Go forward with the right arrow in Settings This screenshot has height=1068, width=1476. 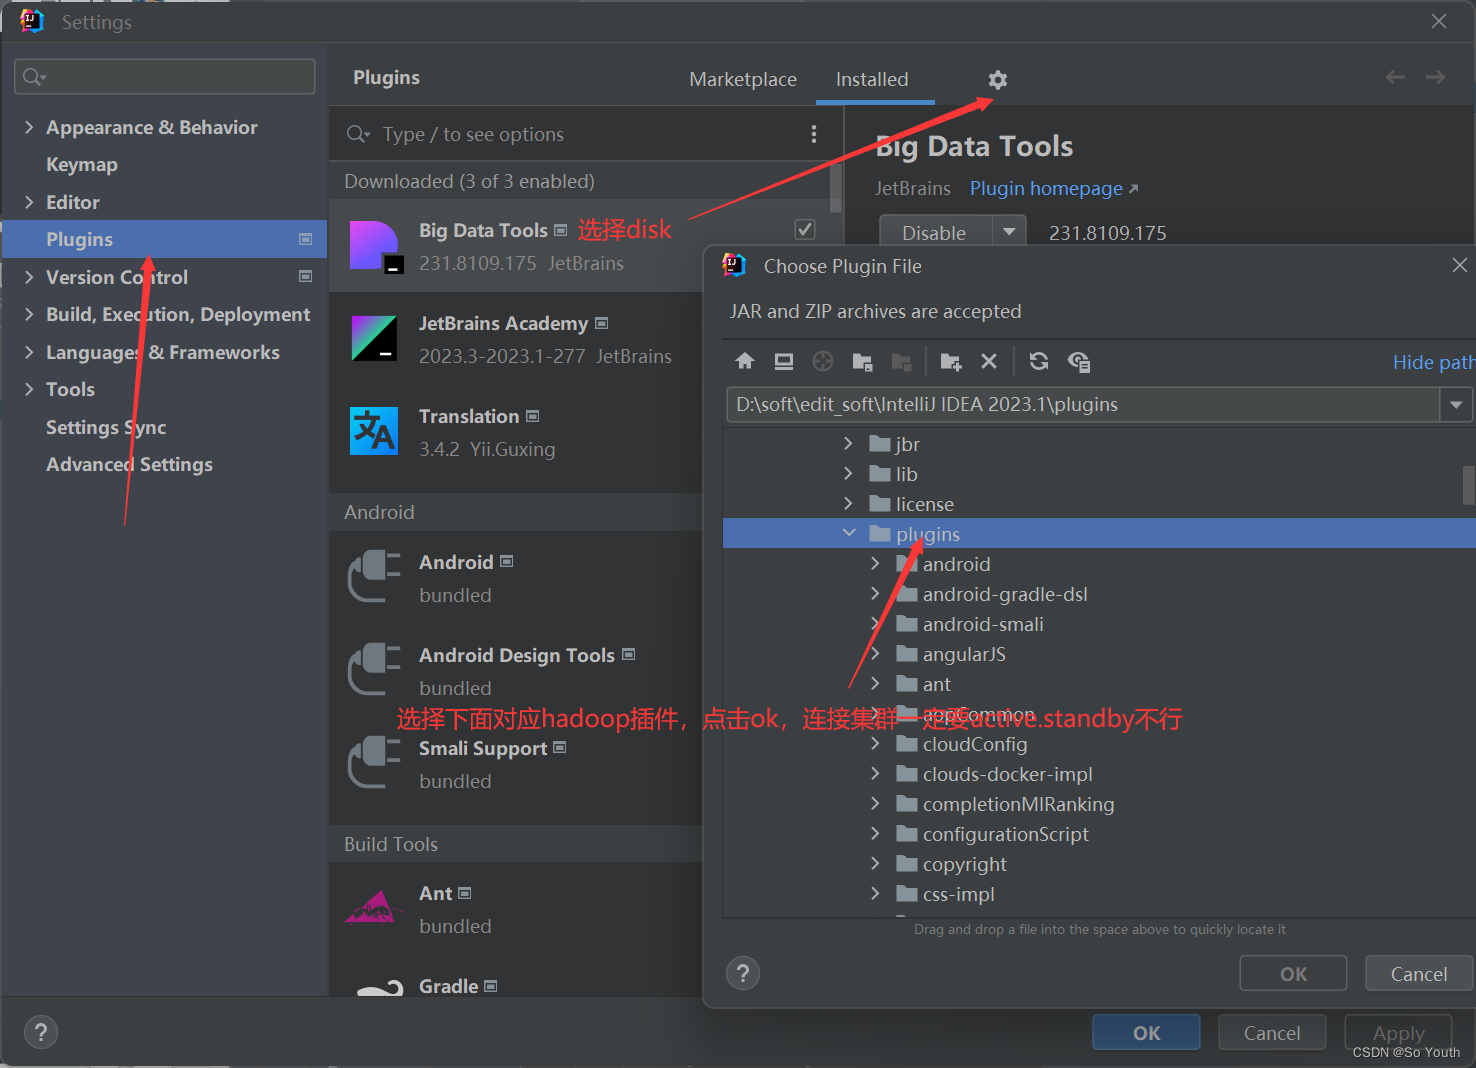point(1435,77)
